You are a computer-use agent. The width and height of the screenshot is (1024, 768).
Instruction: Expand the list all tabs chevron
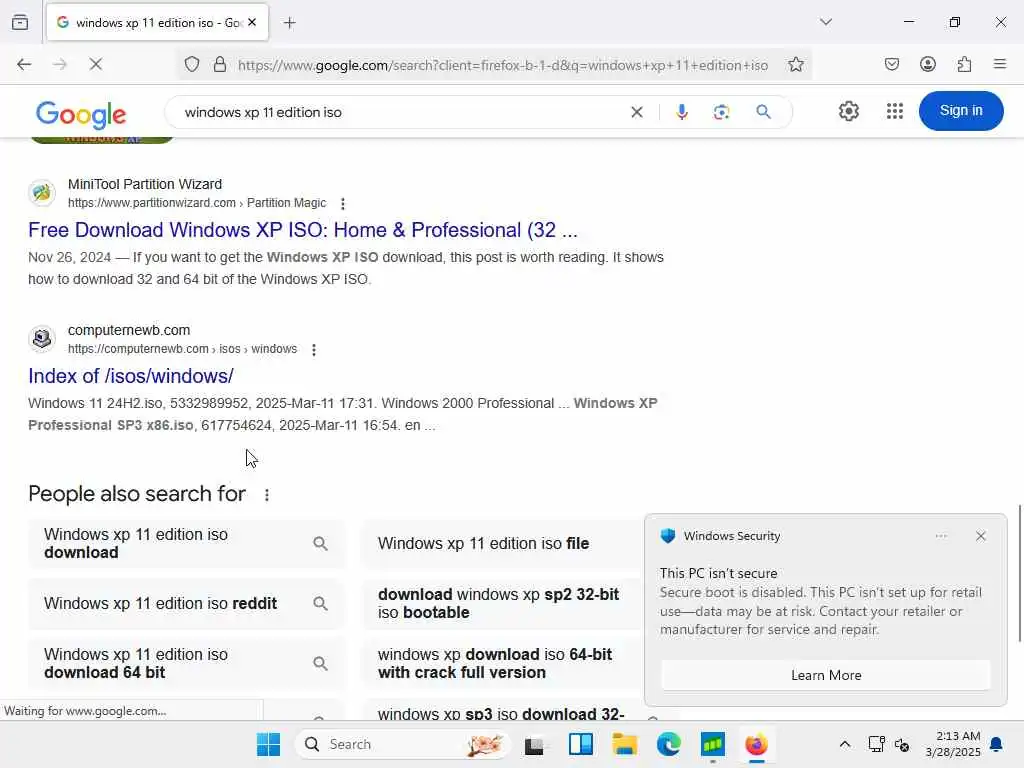click(825, 22)
